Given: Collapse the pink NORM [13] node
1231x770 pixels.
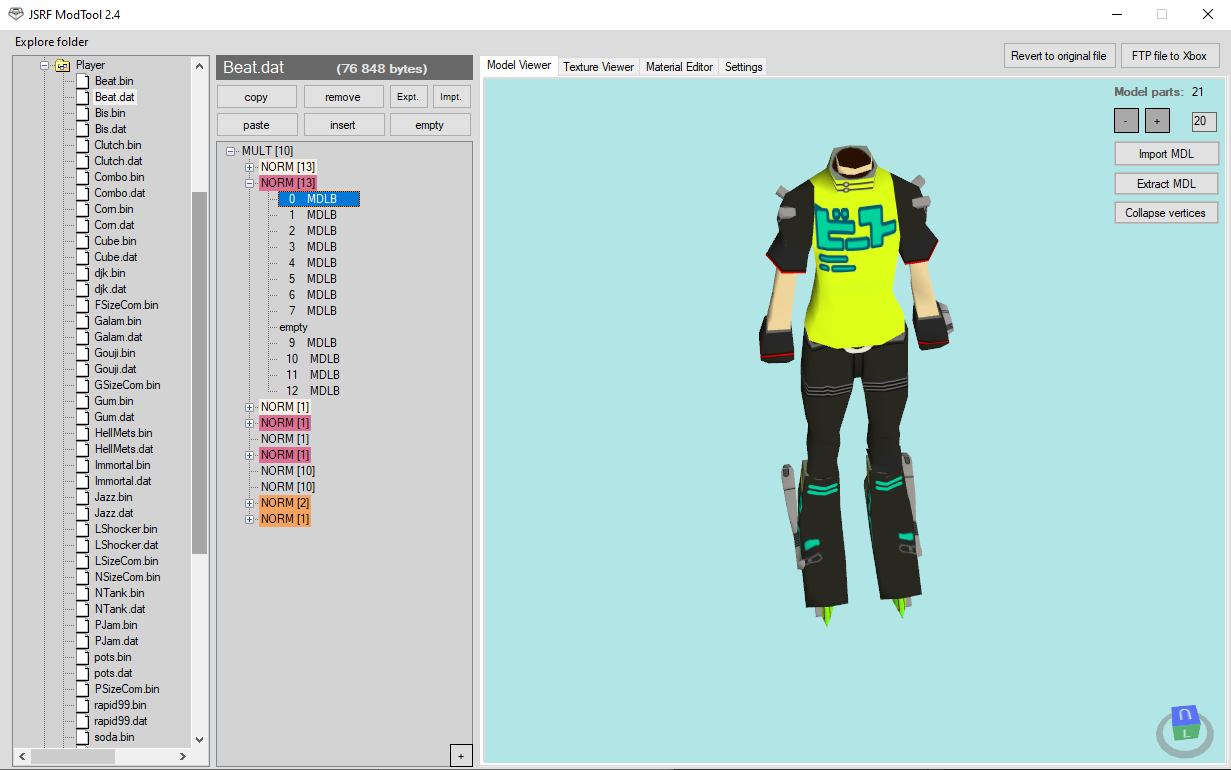Looking at the screenshot, I should pyautogui.click(x=250, y=183).
